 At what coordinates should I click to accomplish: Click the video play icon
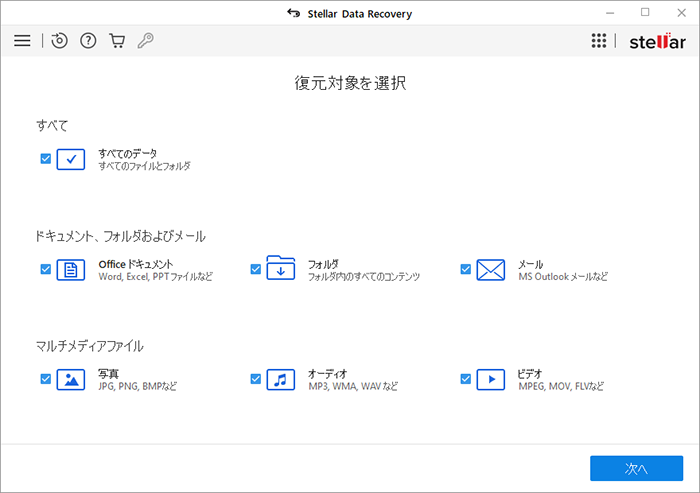tap(491, 379)
